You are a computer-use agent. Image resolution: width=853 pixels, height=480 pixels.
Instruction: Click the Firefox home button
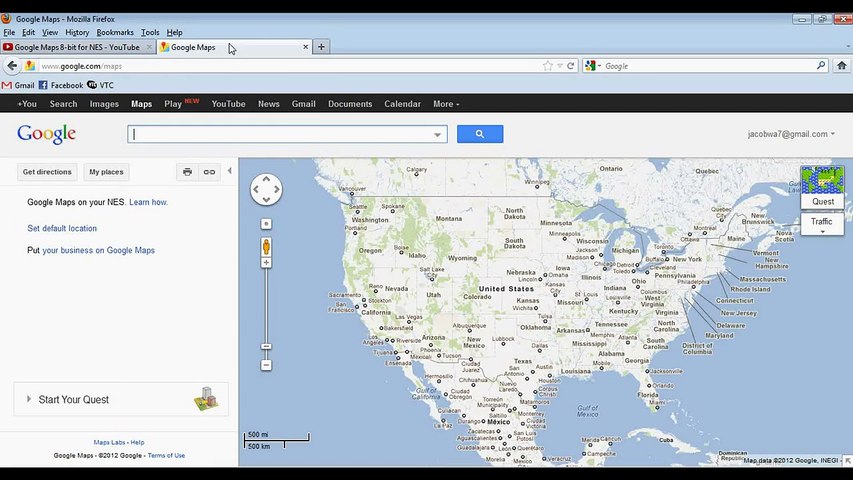coord(842,66)
